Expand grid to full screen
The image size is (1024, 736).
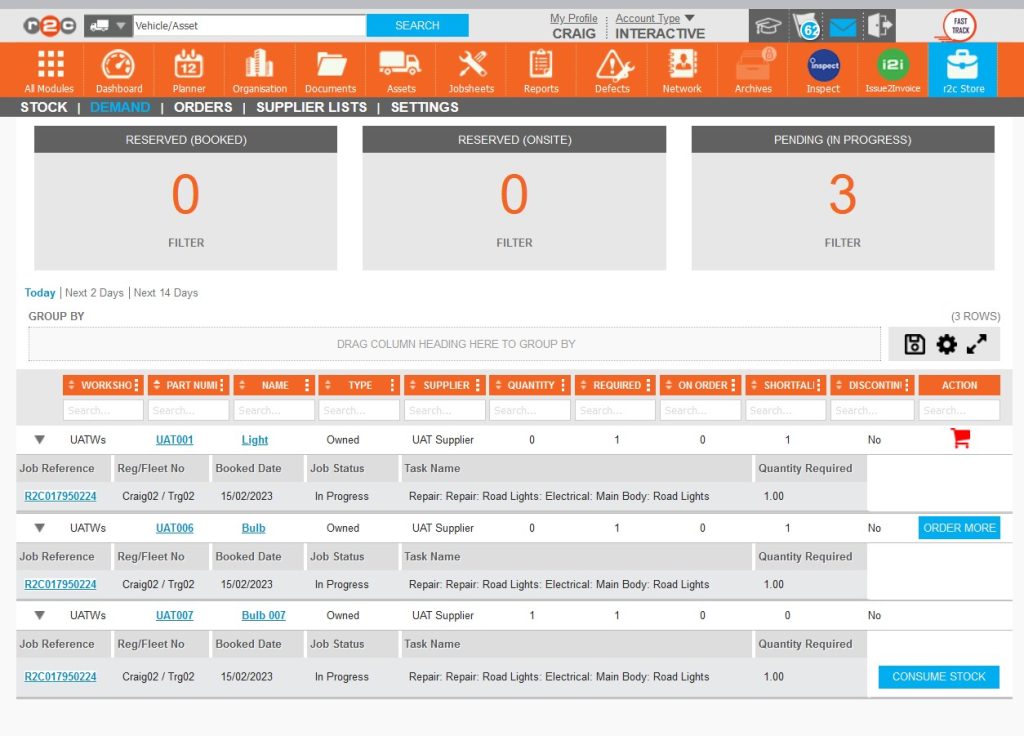[977, 344]
